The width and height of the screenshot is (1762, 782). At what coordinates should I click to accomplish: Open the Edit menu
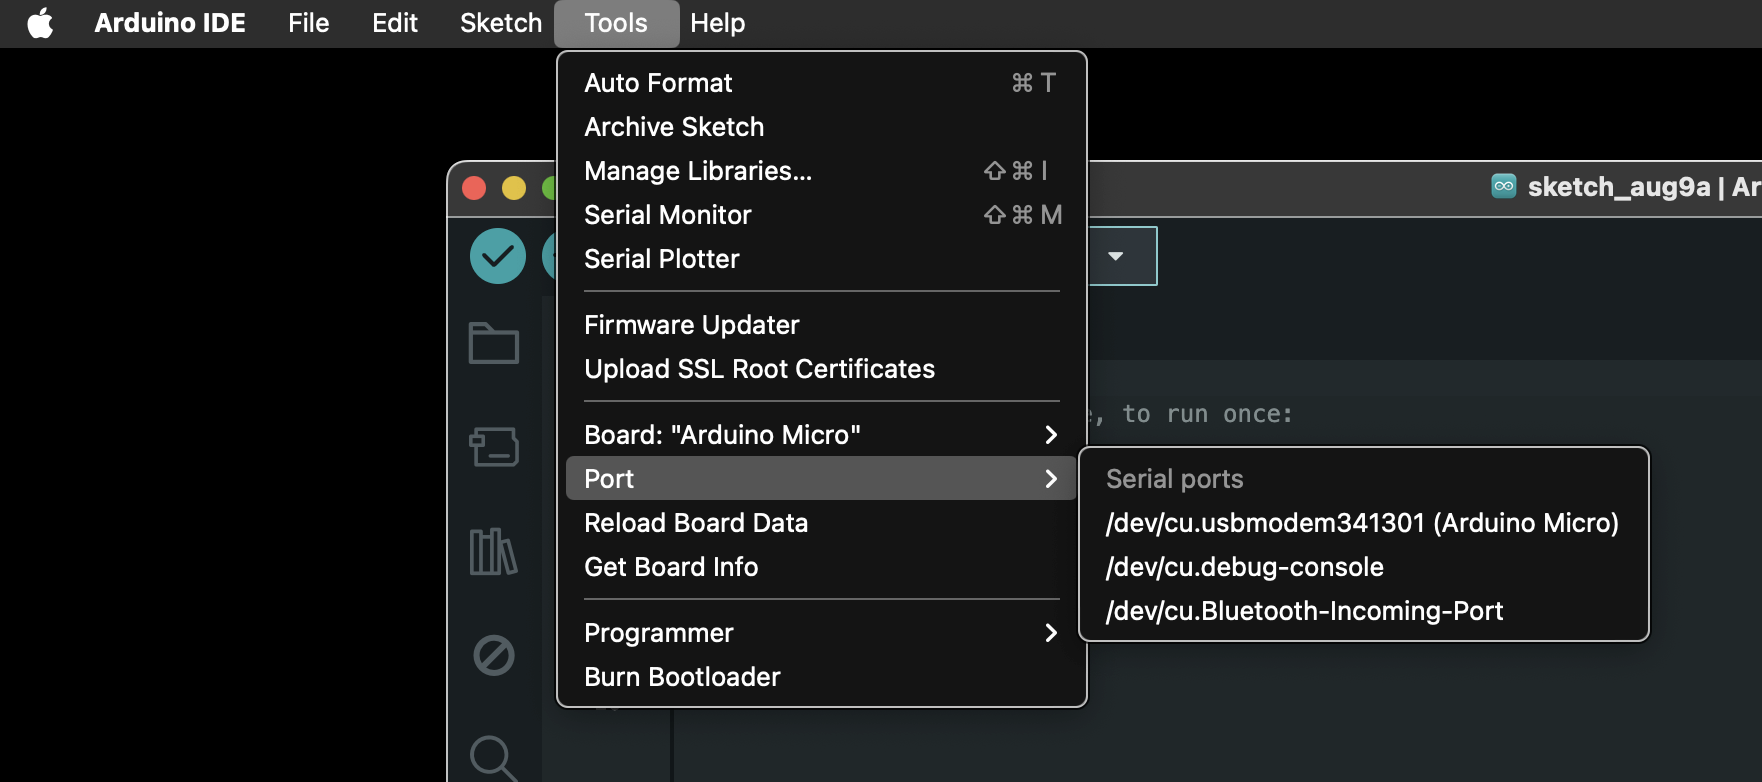(395, 23)
